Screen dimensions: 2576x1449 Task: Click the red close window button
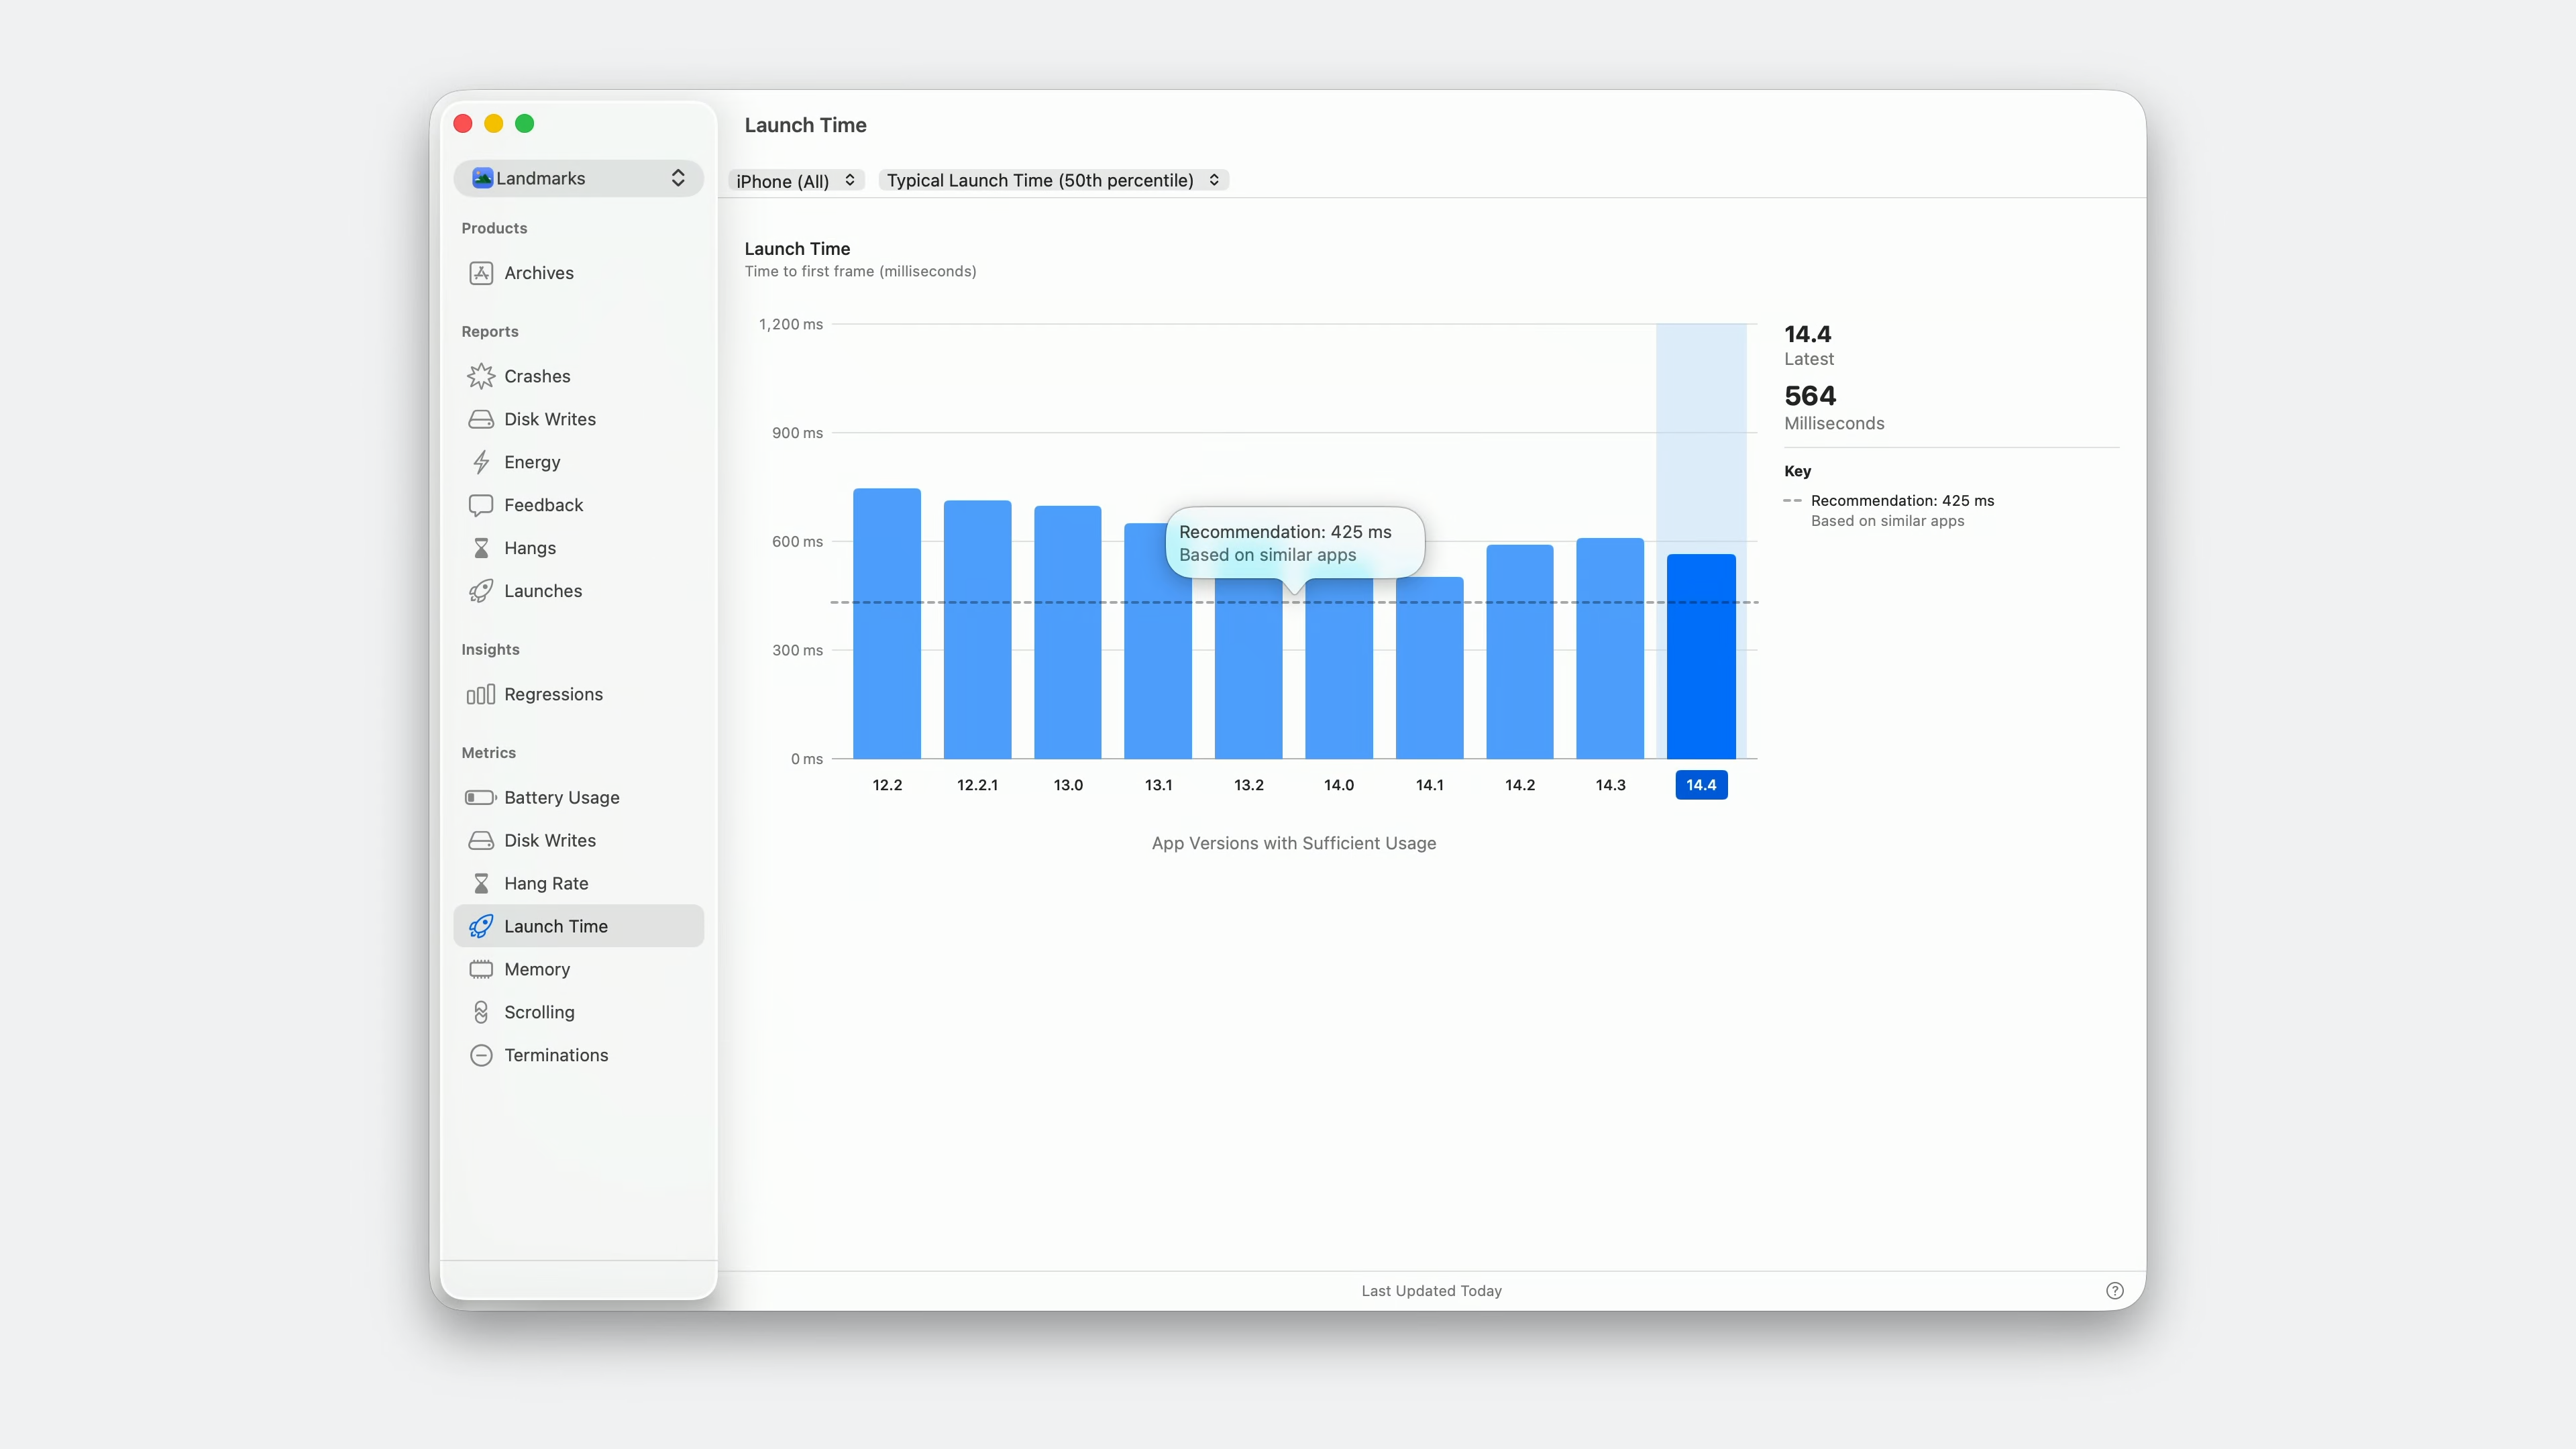(463, 124)
